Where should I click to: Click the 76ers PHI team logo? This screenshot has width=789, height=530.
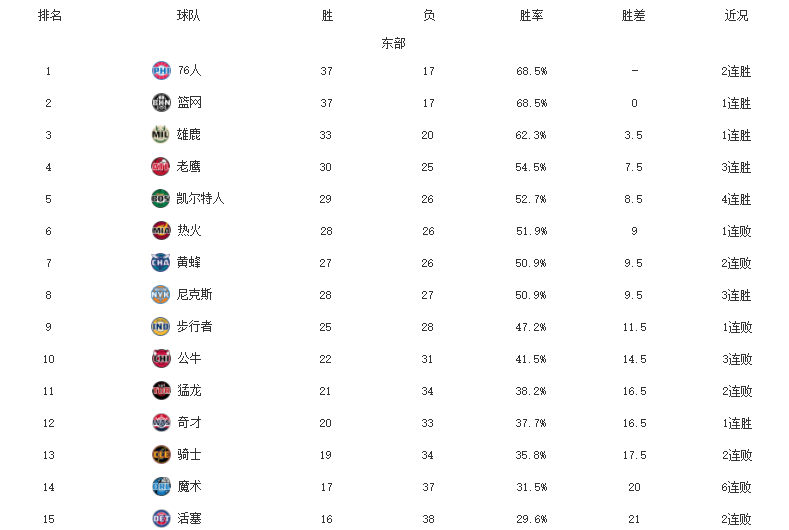pyautogui.click(x=161, y=70)
